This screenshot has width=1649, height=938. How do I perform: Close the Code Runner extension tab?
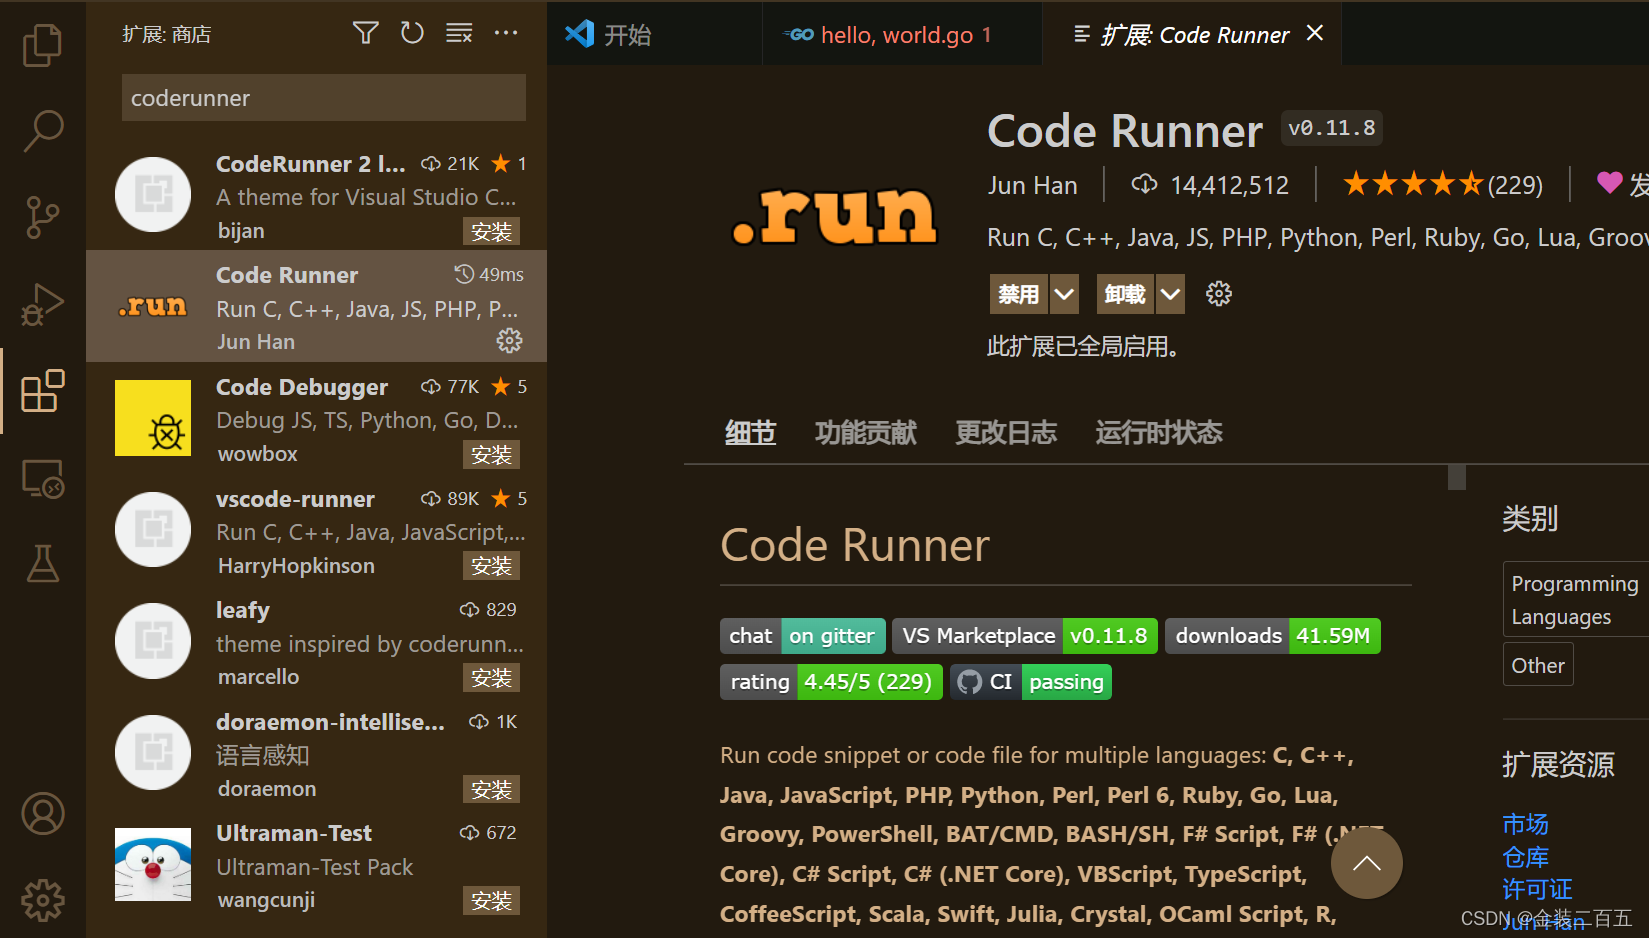click(x=1315, y=33)
